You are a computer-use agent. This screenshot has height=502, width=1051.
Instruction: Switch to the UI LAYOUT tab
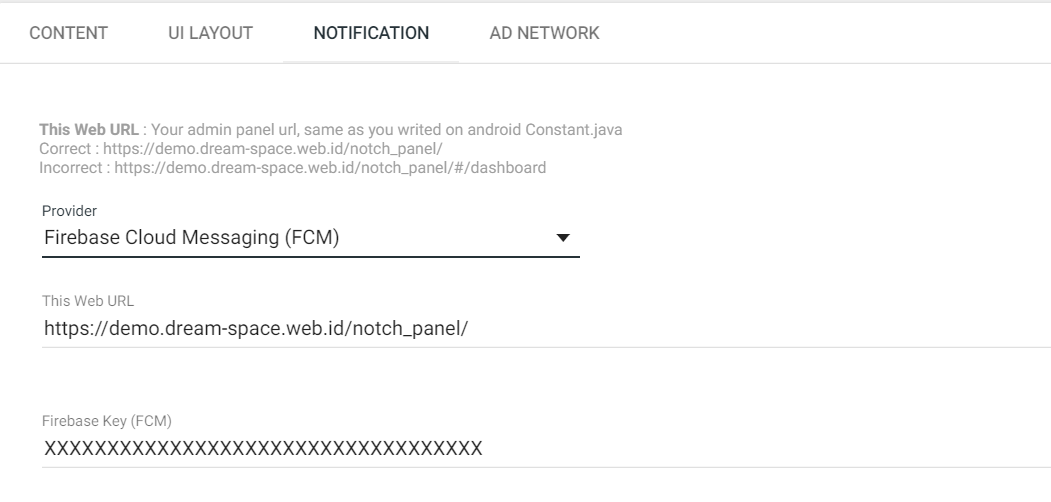click(x=210, y=33)
